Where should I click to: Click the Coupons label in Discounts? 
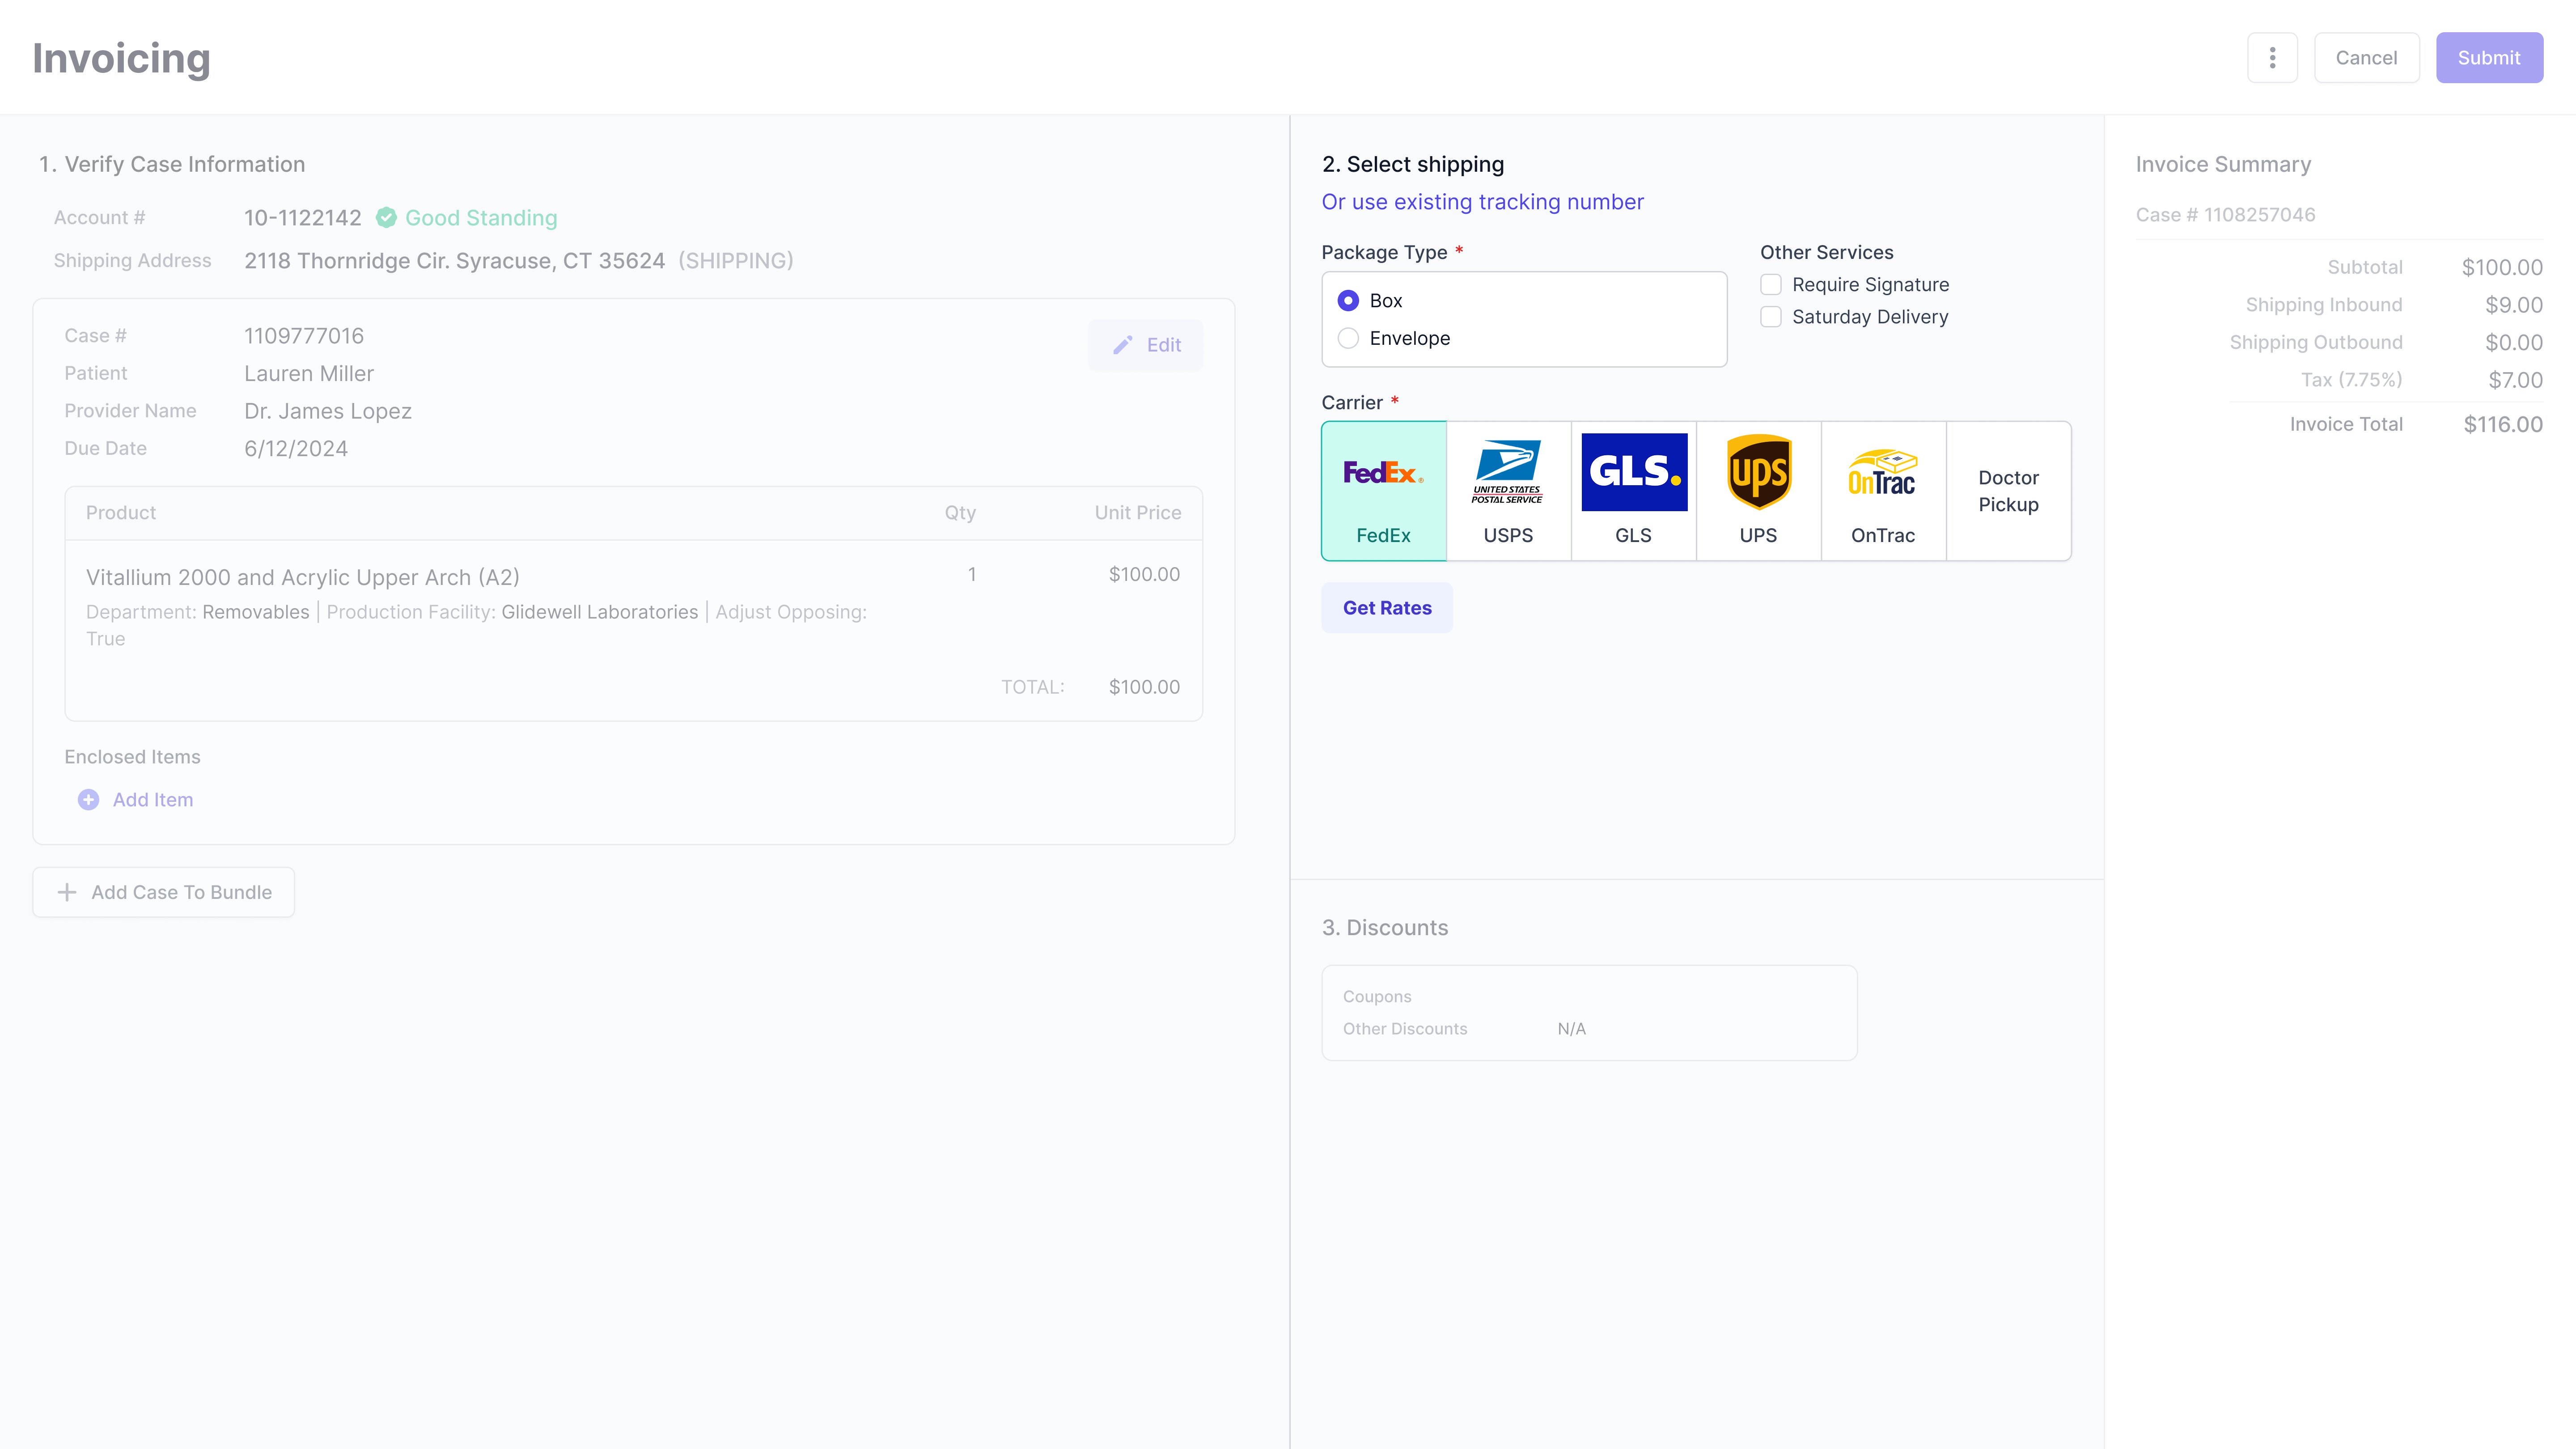(x=1377, y=997)
